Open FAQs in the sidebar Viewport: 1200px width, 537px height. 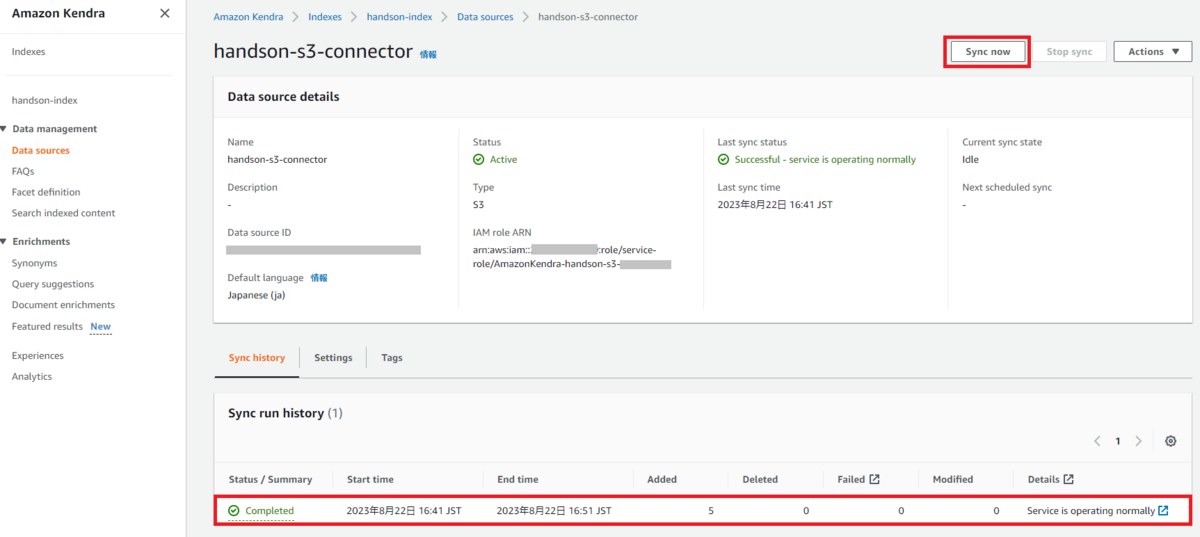coord(23,172)
